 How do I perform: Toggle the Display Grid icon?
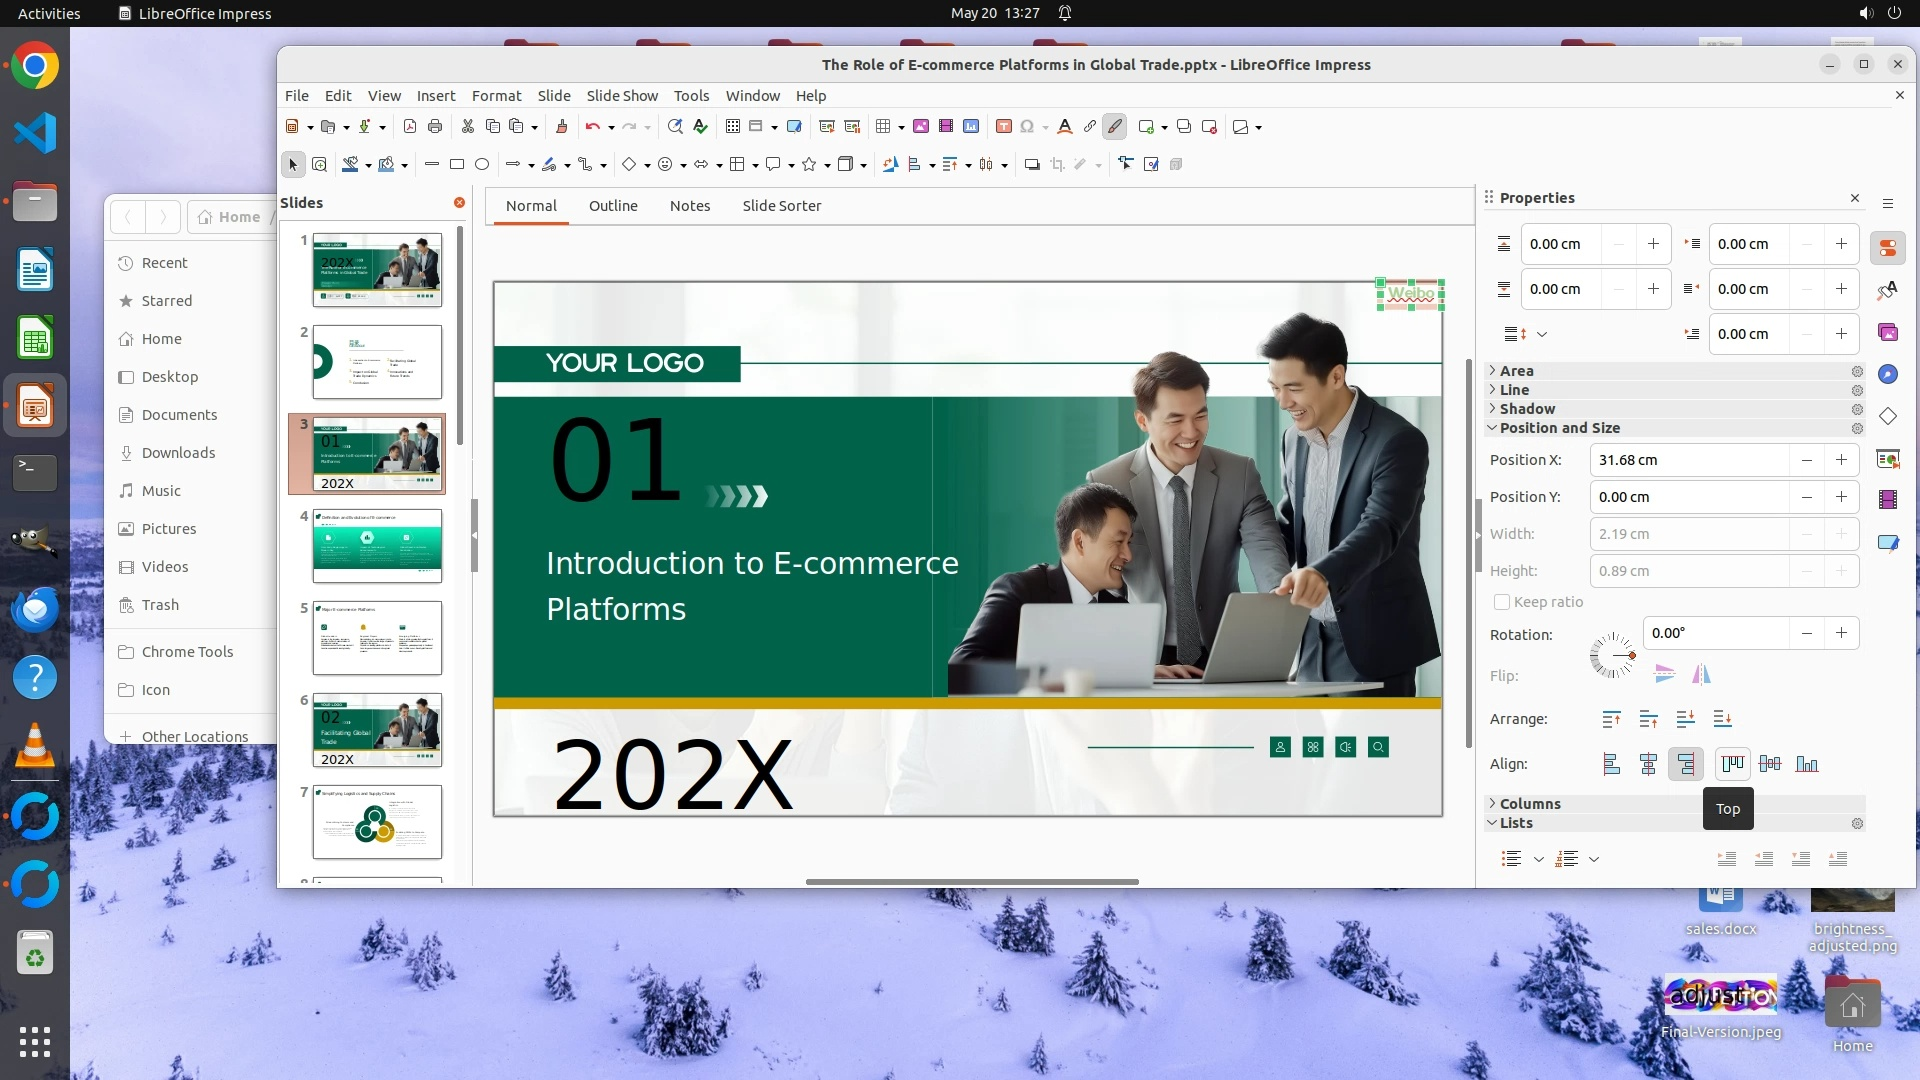tap(732, 126)
